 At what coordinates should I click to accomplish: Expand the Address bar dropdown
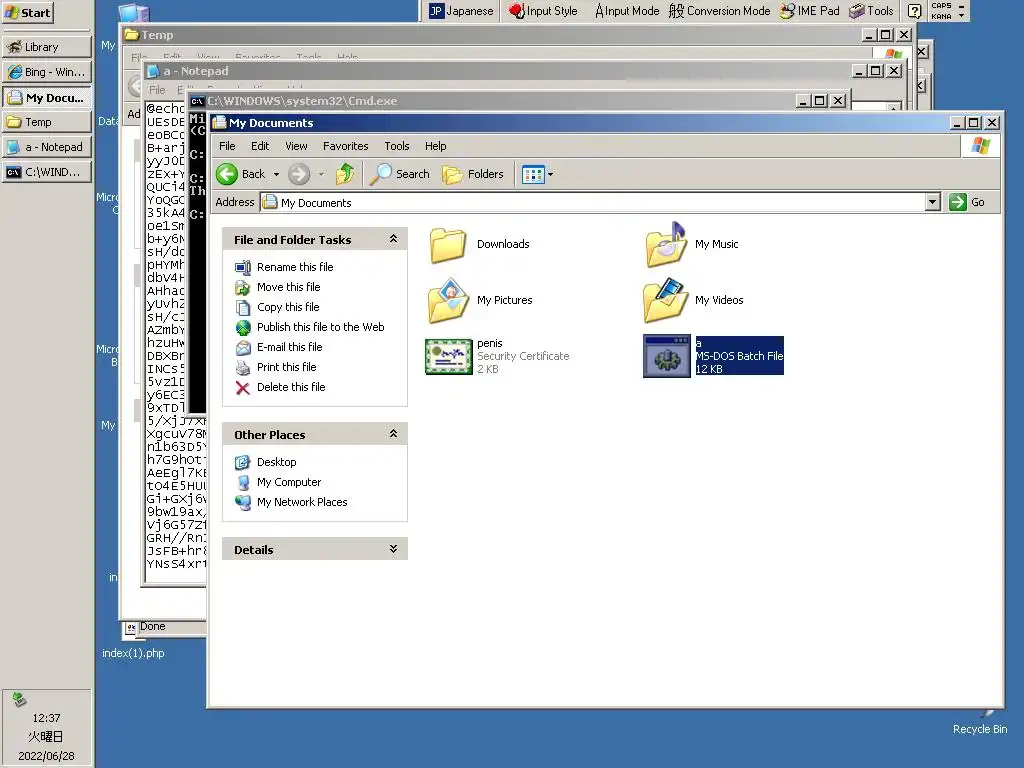coord(933,202)
